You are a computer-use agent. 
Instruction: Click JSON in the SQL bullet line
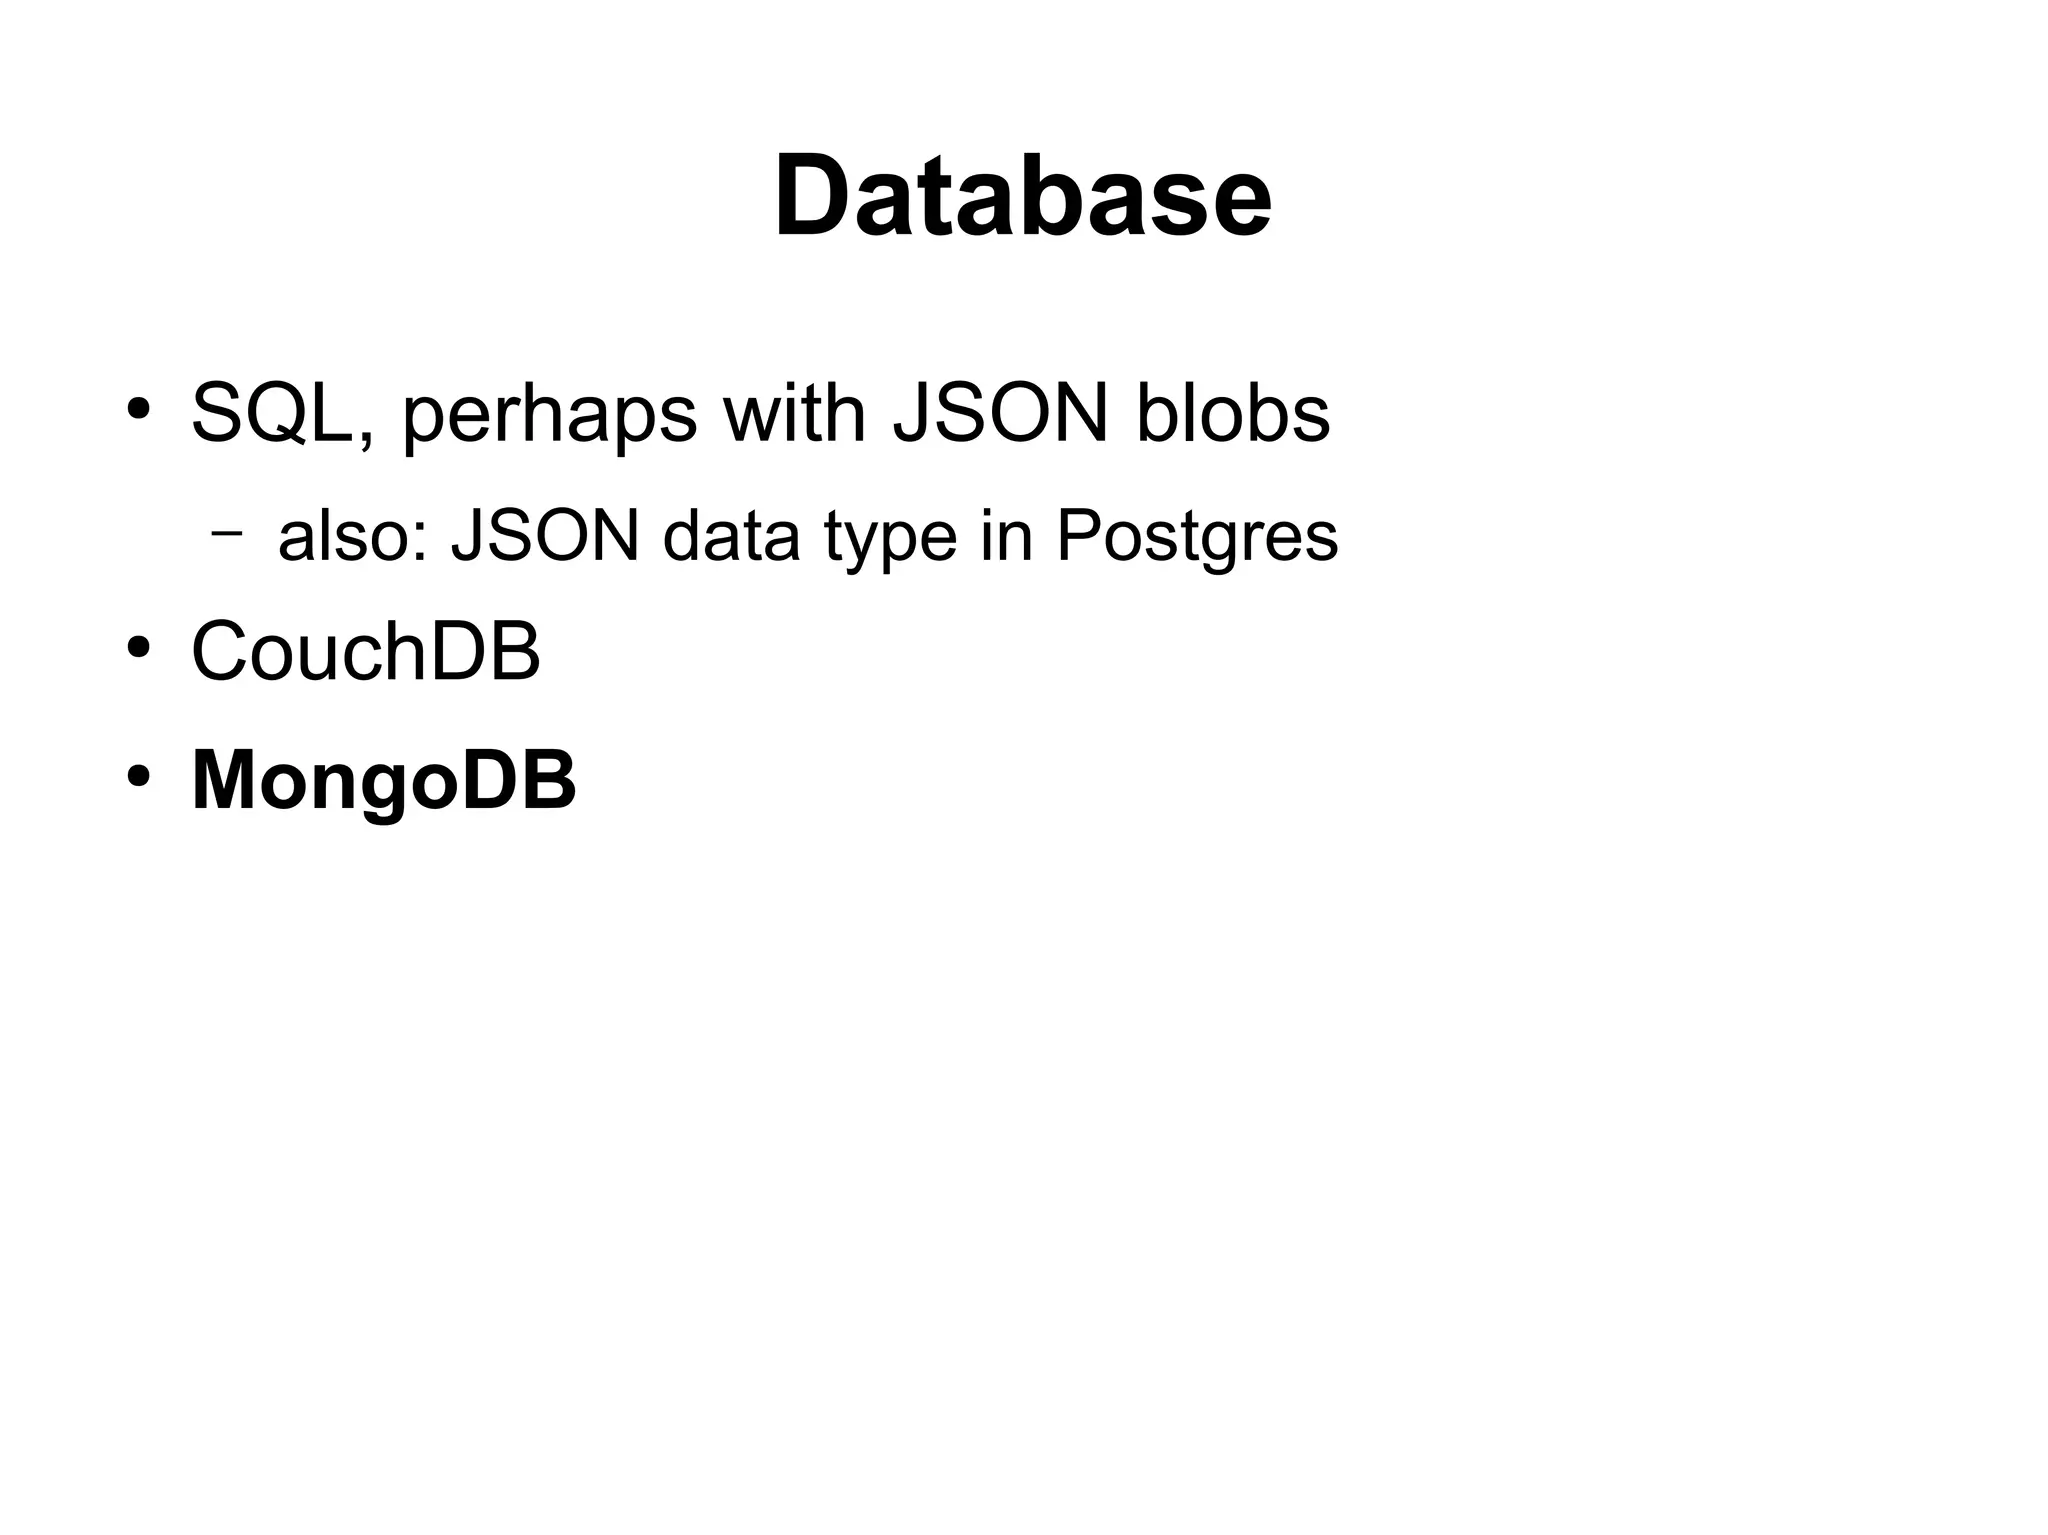[1000, 413]
